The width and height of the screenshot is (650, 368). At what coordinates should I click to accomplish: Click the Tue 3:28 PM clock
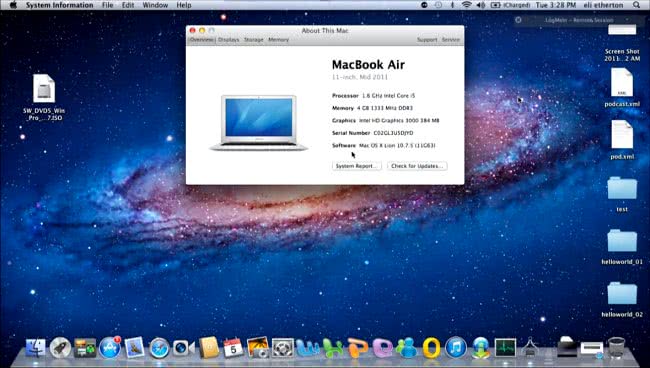click(556, 5)
